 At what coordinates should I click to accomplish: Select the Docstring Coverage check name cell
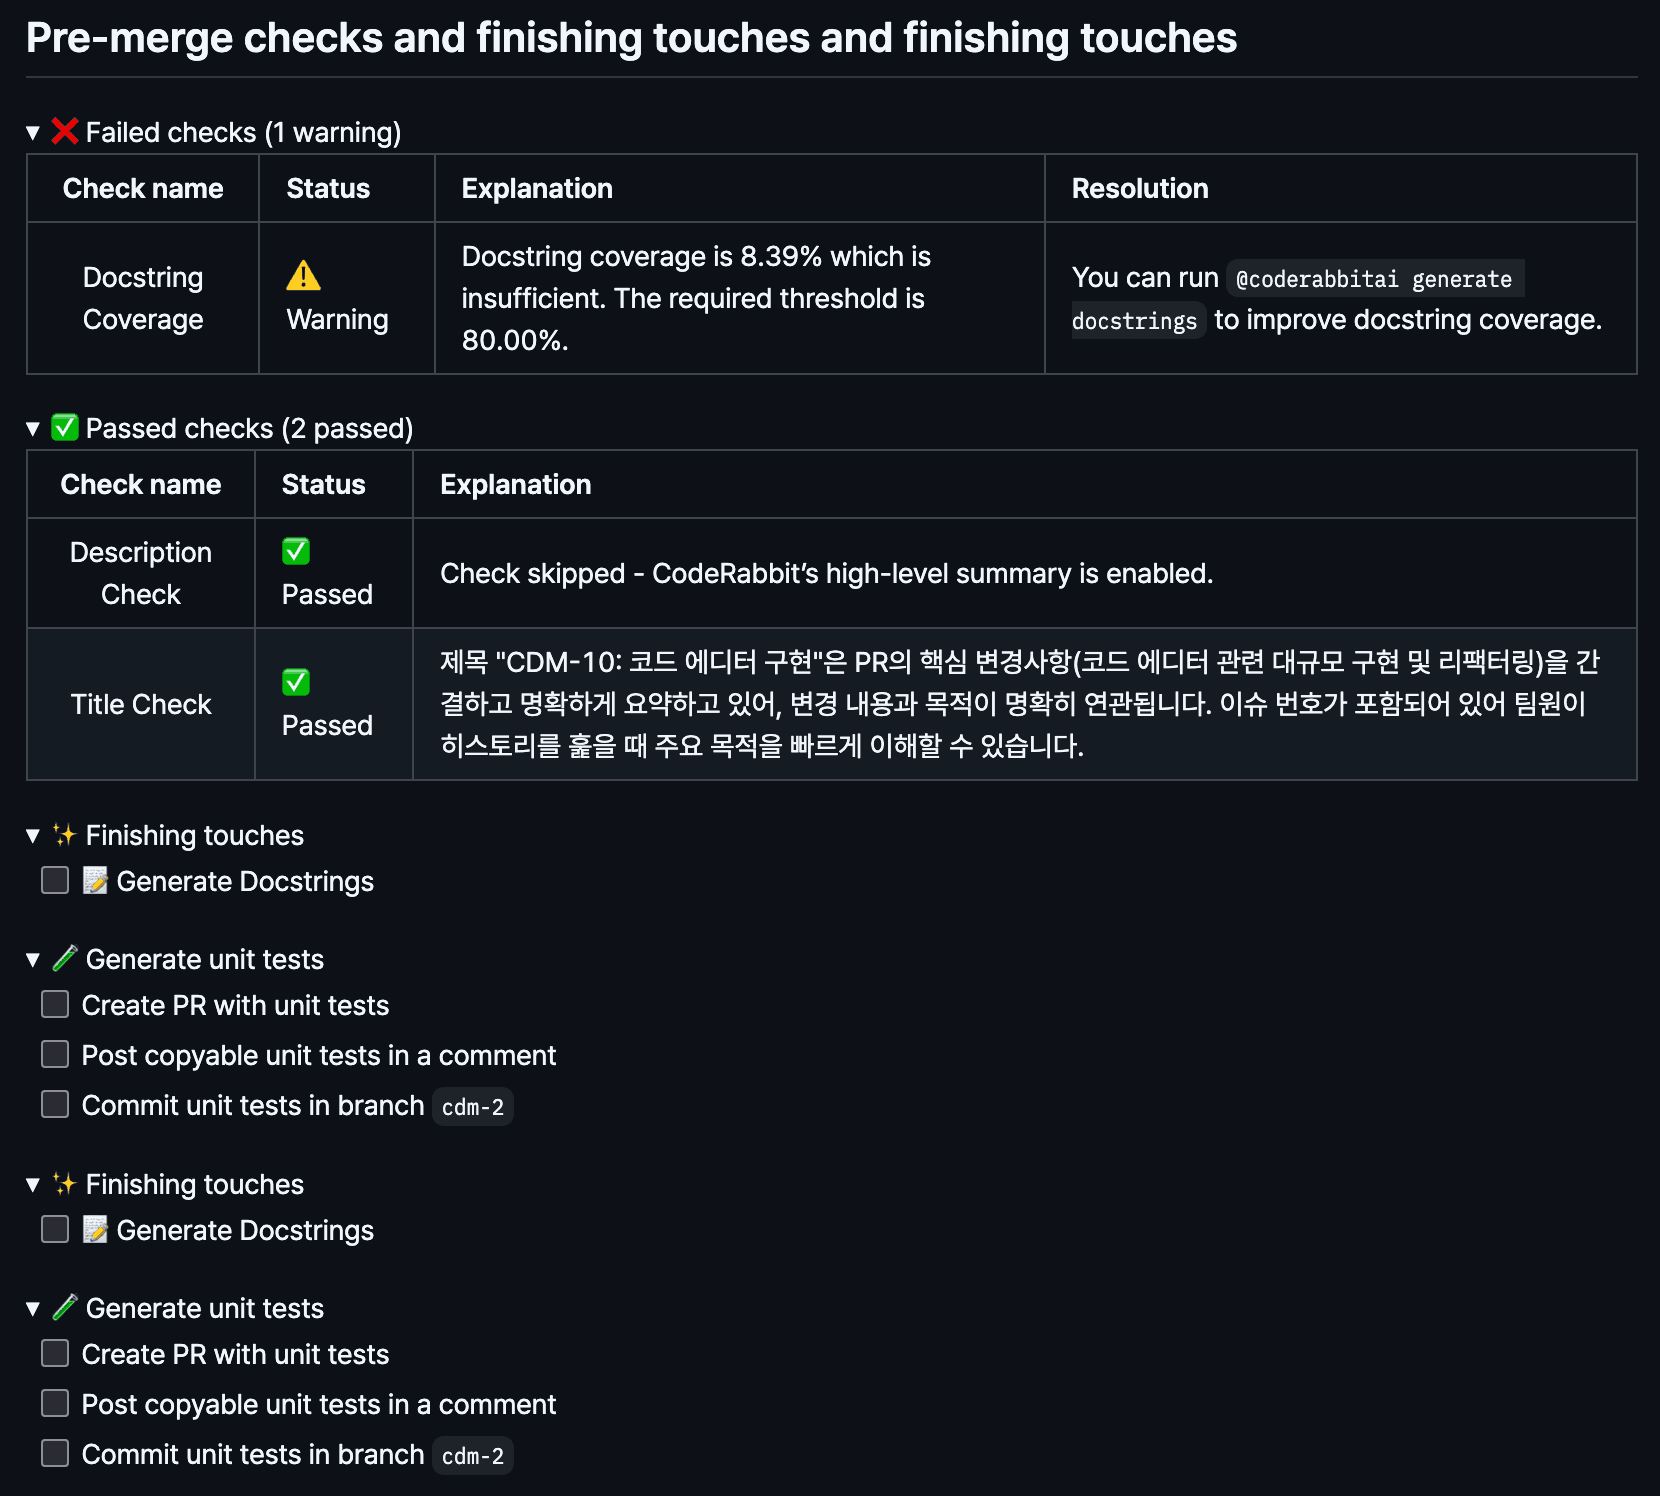click(142, 298)
